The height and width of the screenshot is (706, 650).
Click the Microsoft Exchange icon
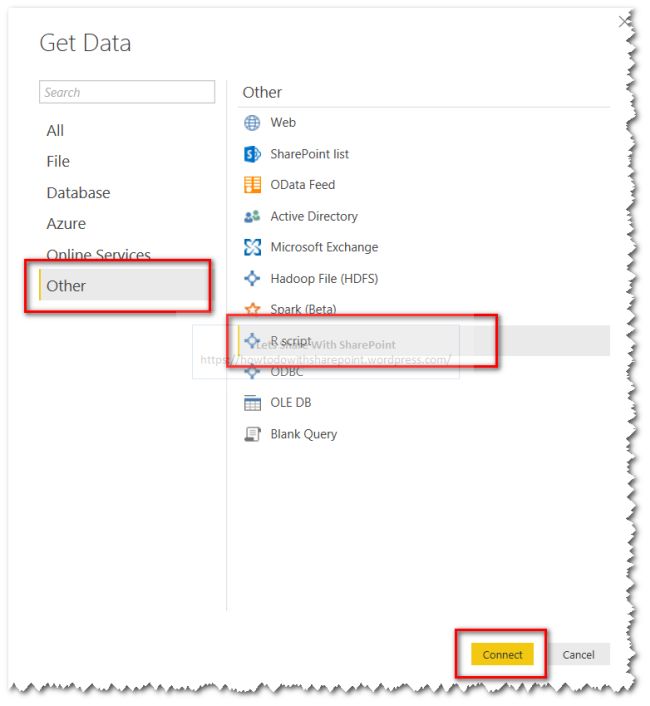pos(252,247)
